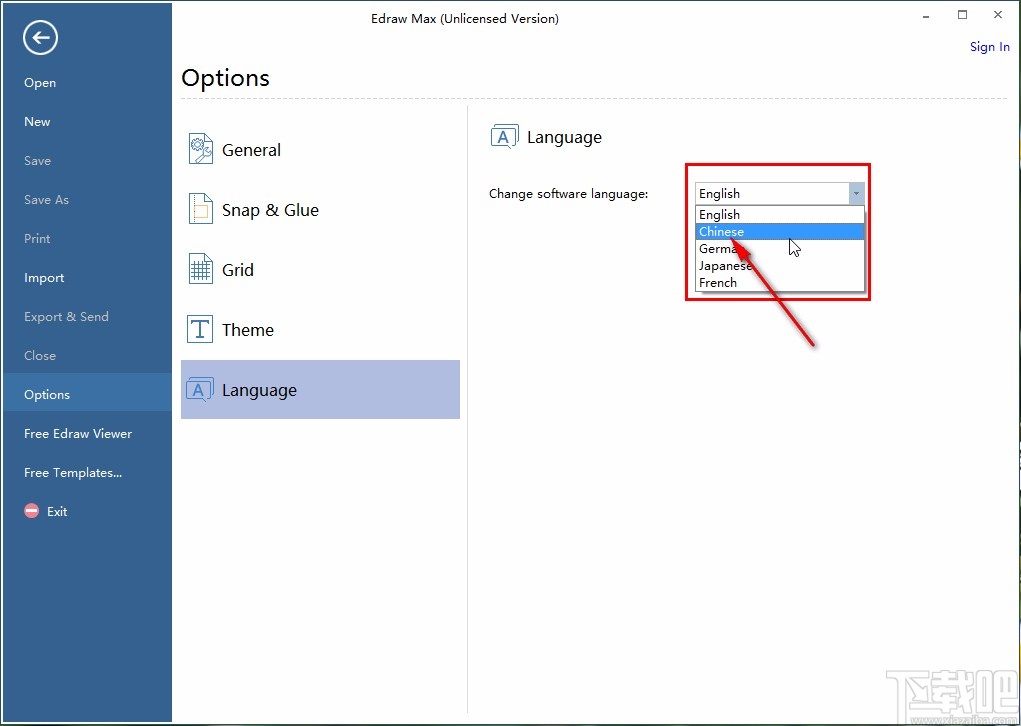Click the red Exit icon
The width and height of the screenshot is (1021, 726).
(32, 511)
